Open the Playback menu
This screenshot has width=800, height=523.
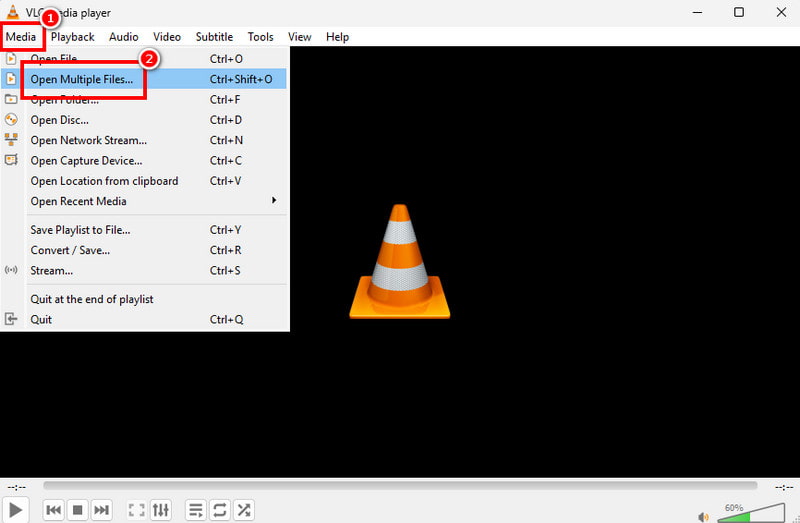pyautogui.click(x=73, y=37)
